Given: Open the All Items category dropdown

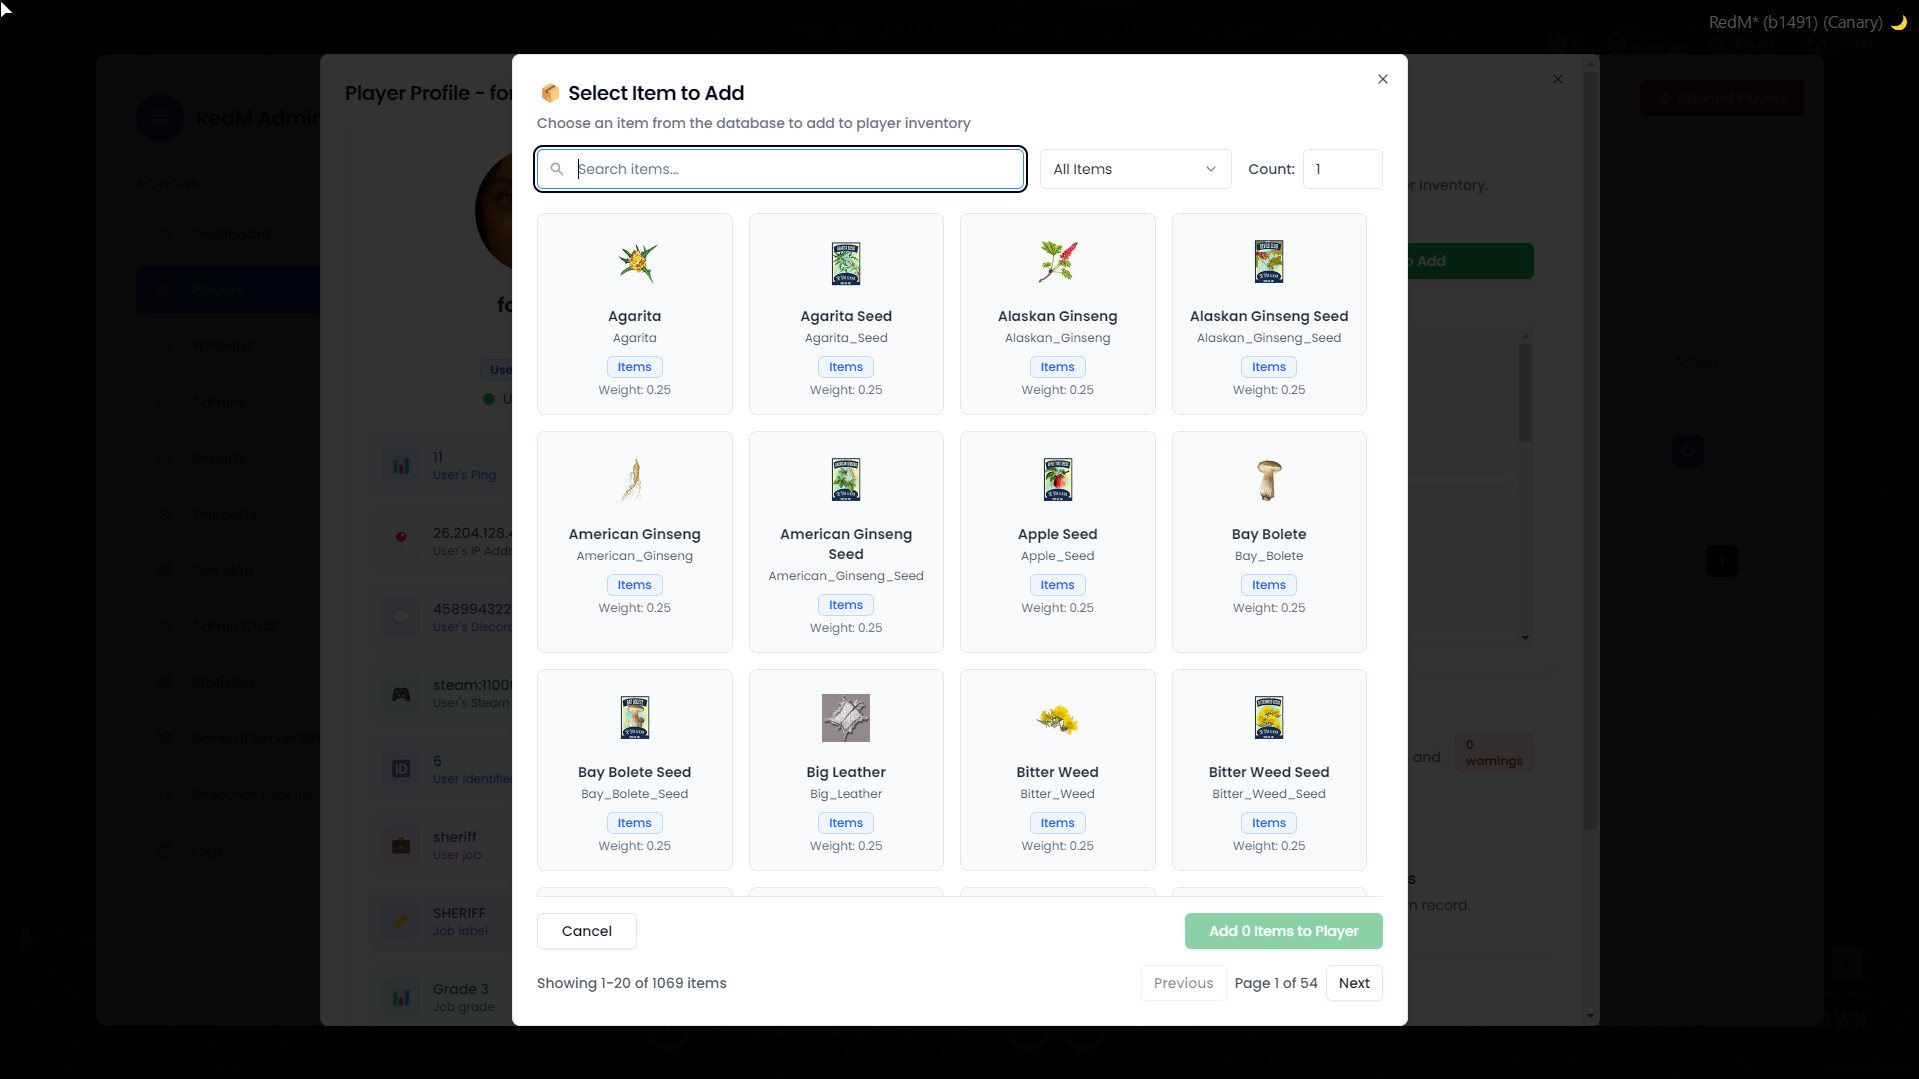Looking at the screenshot, I should tap(1135, 169).
